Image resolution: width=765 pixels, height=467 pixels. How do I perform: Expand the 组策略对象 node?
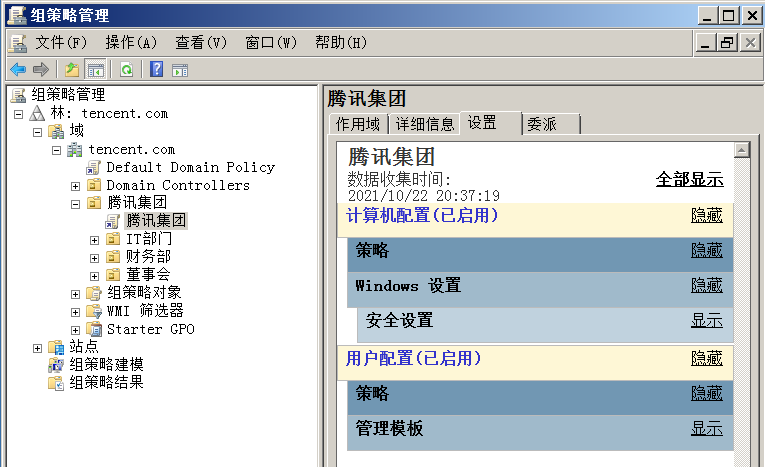[x=75, y=294]
